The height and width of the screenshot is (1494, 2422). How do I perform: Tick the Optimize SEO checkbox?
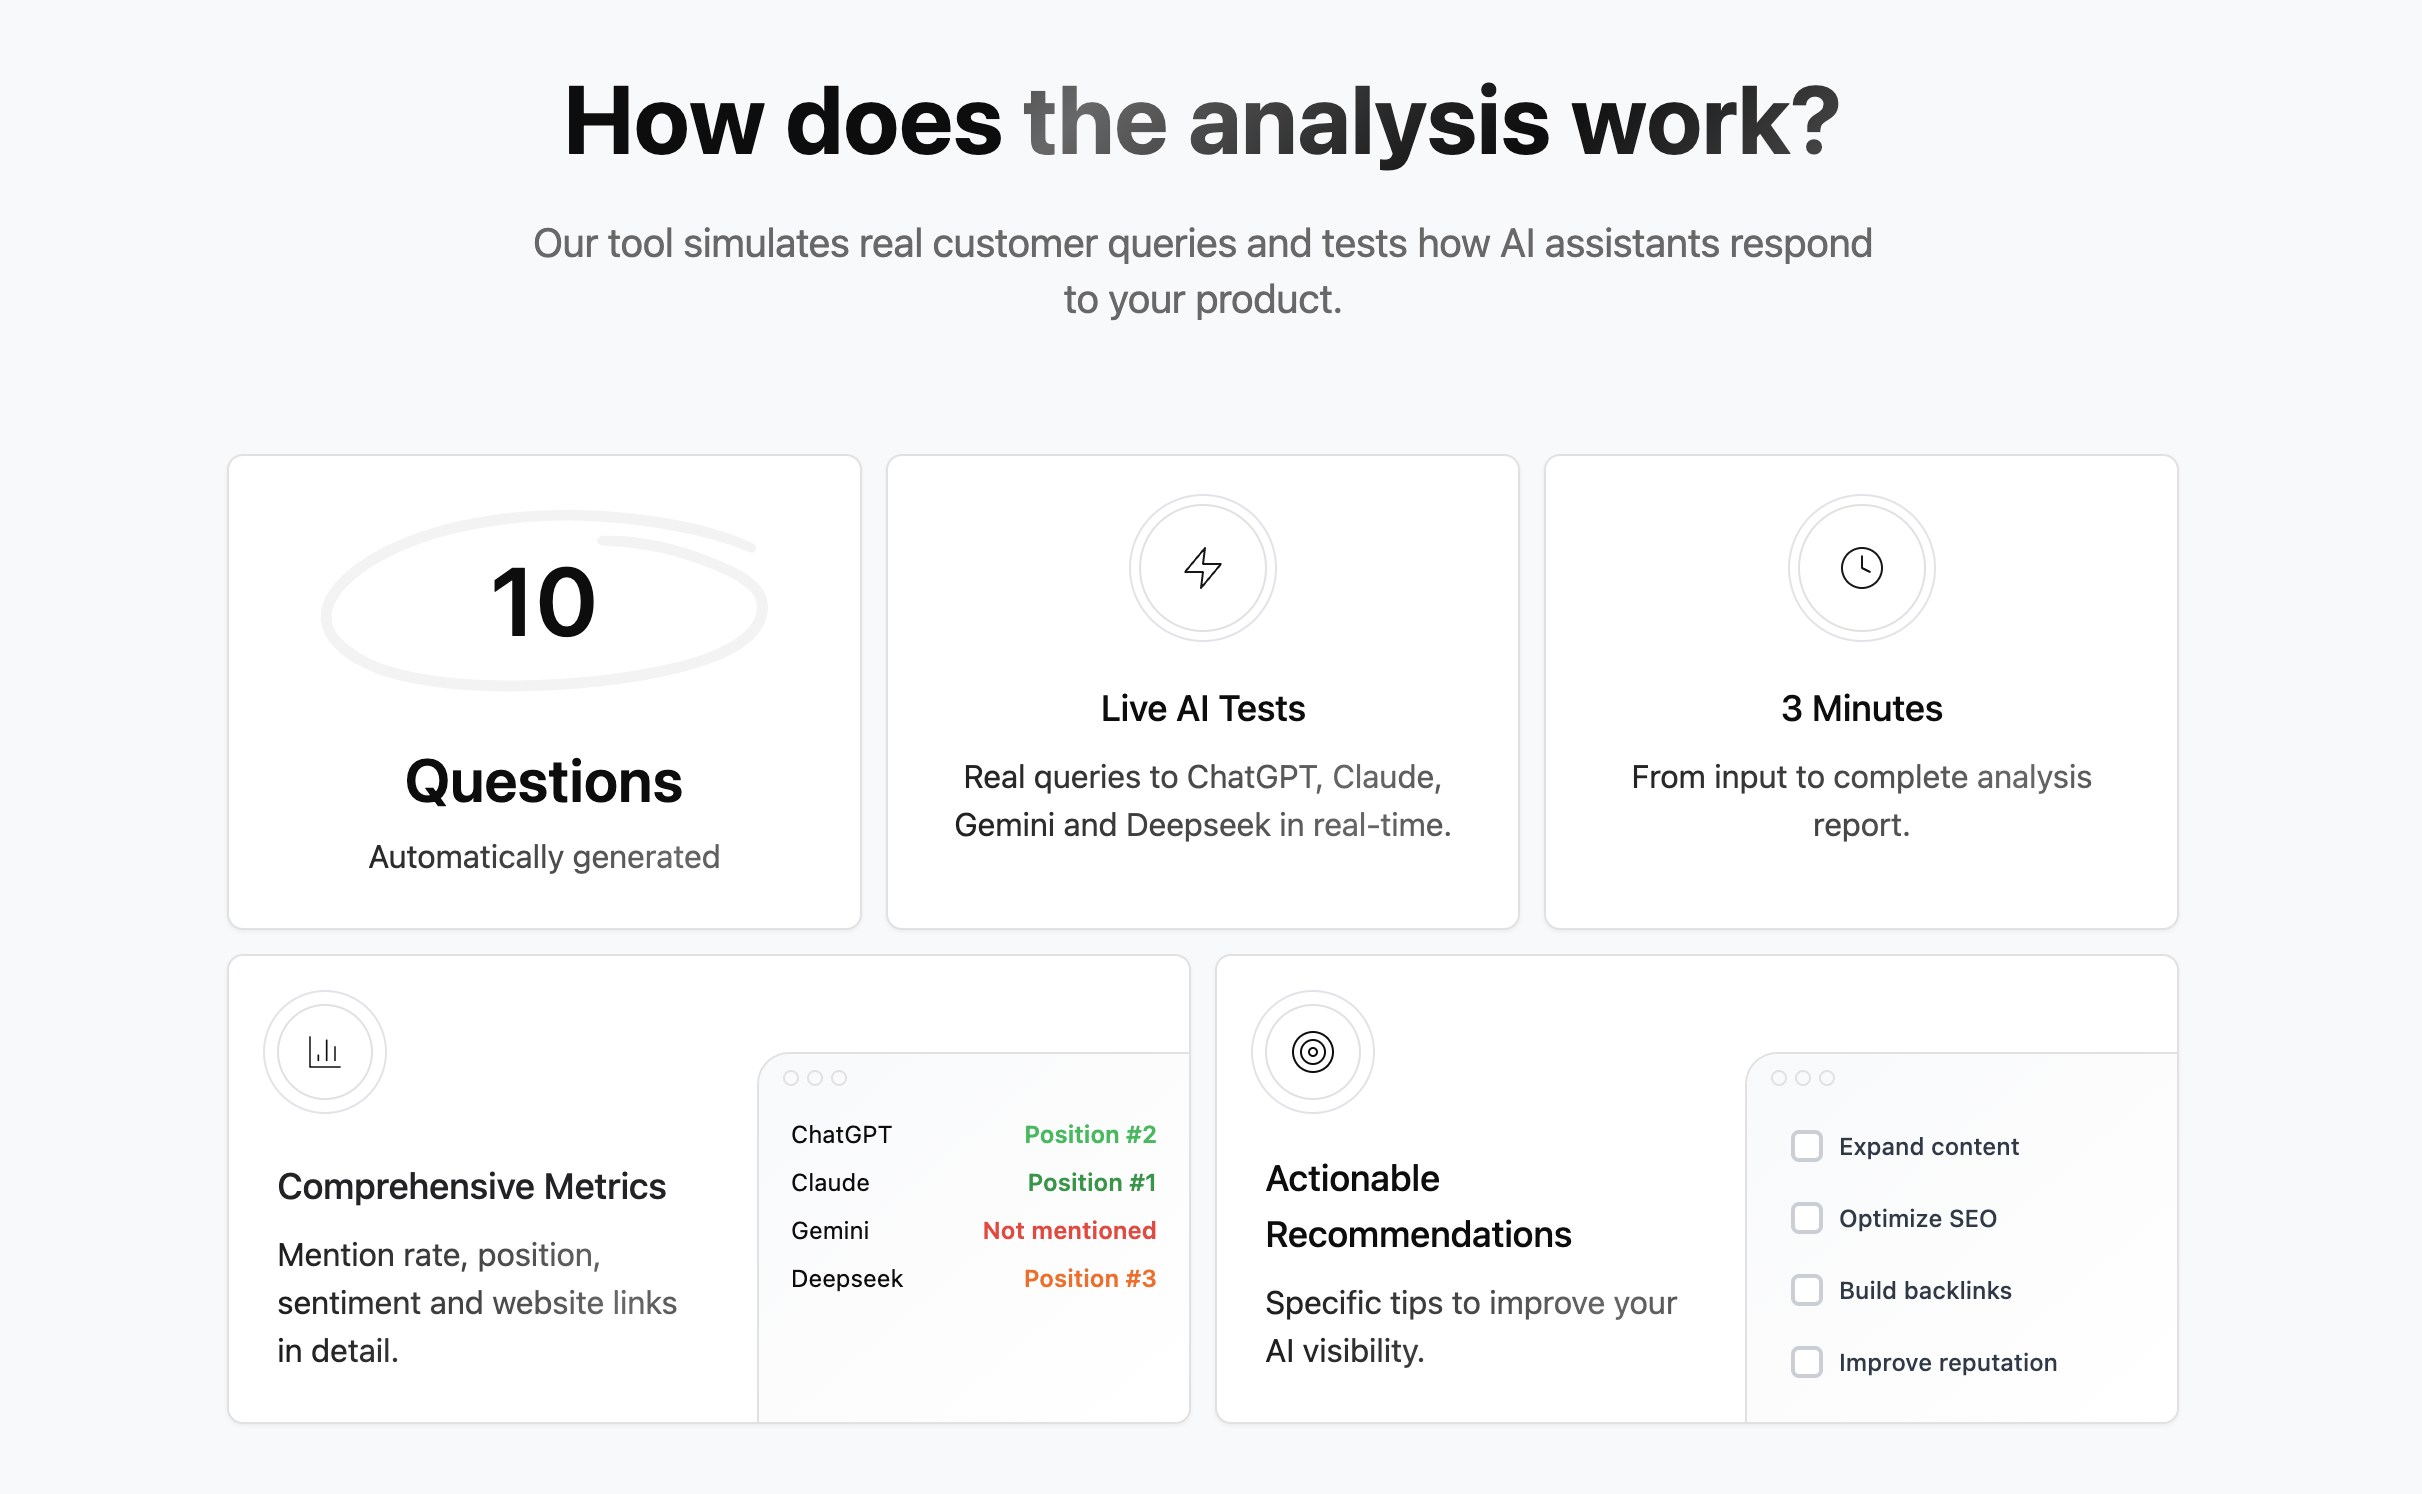[1807, 1218]
